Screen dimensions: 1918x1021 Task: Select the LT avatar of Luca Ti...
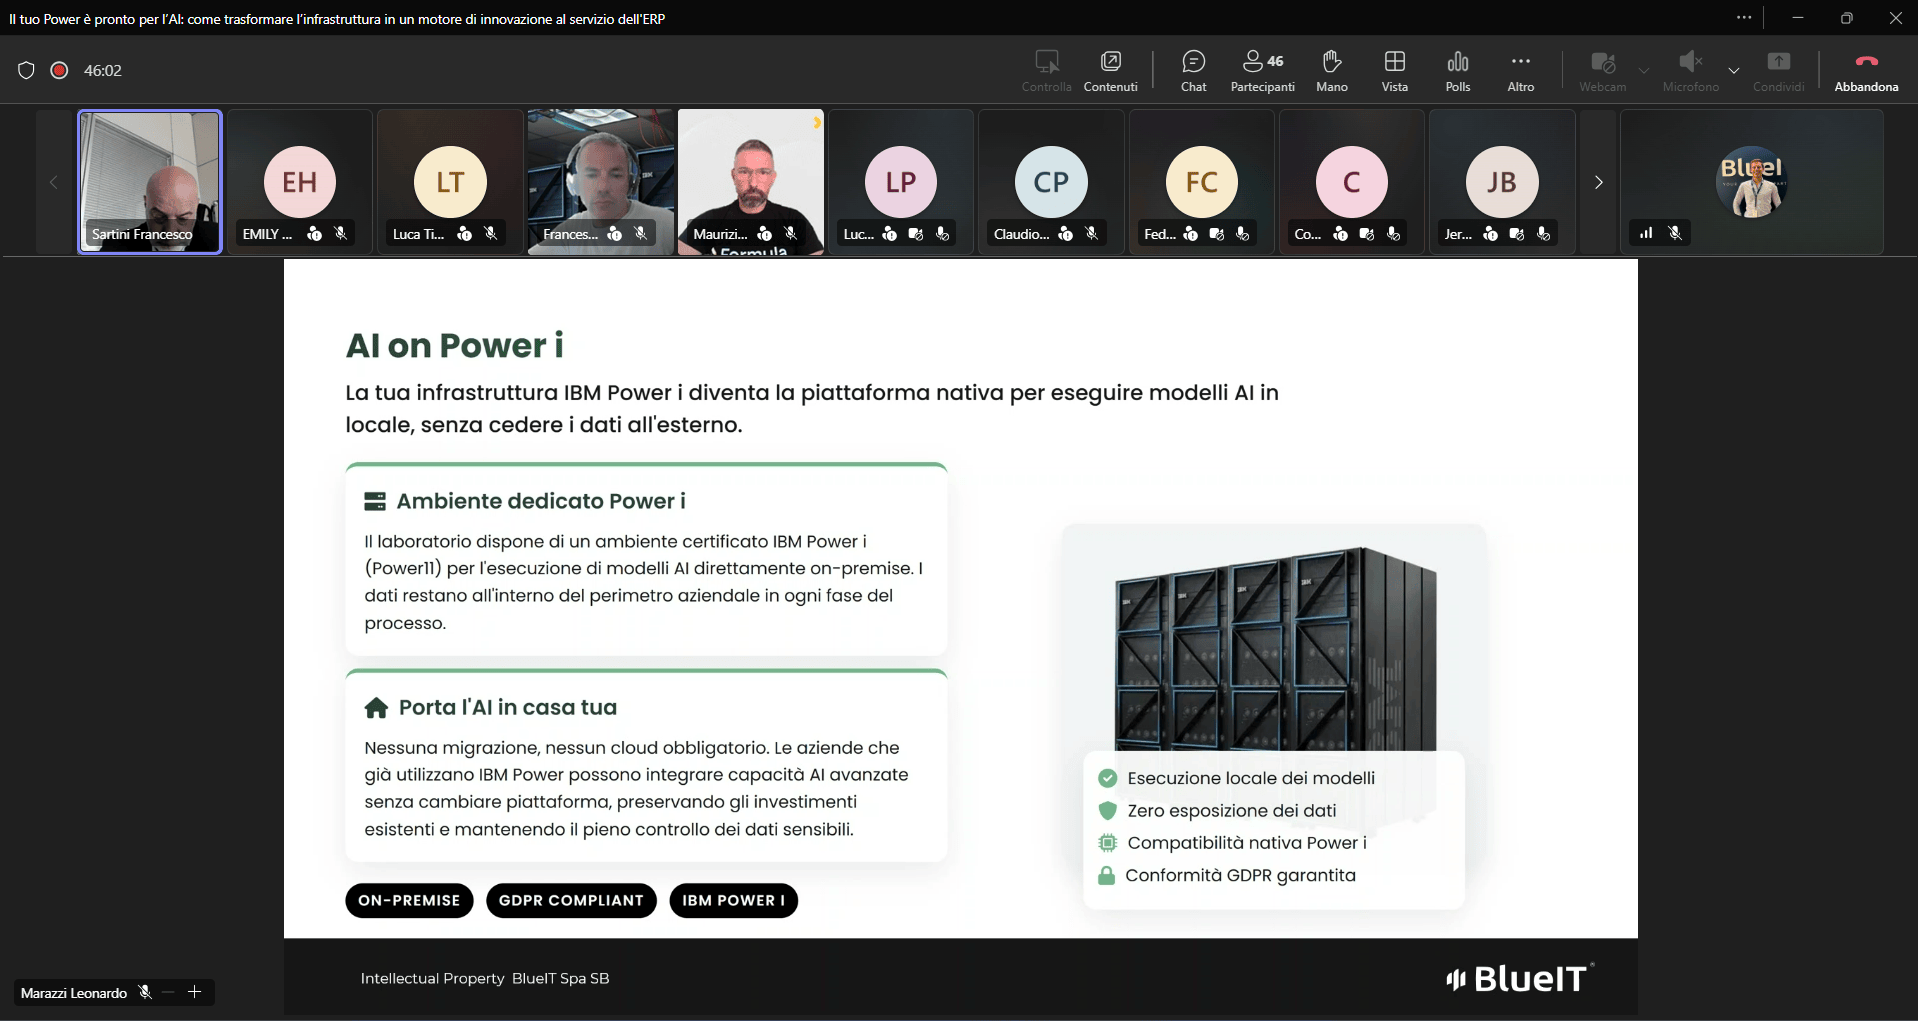click(450, 182)
